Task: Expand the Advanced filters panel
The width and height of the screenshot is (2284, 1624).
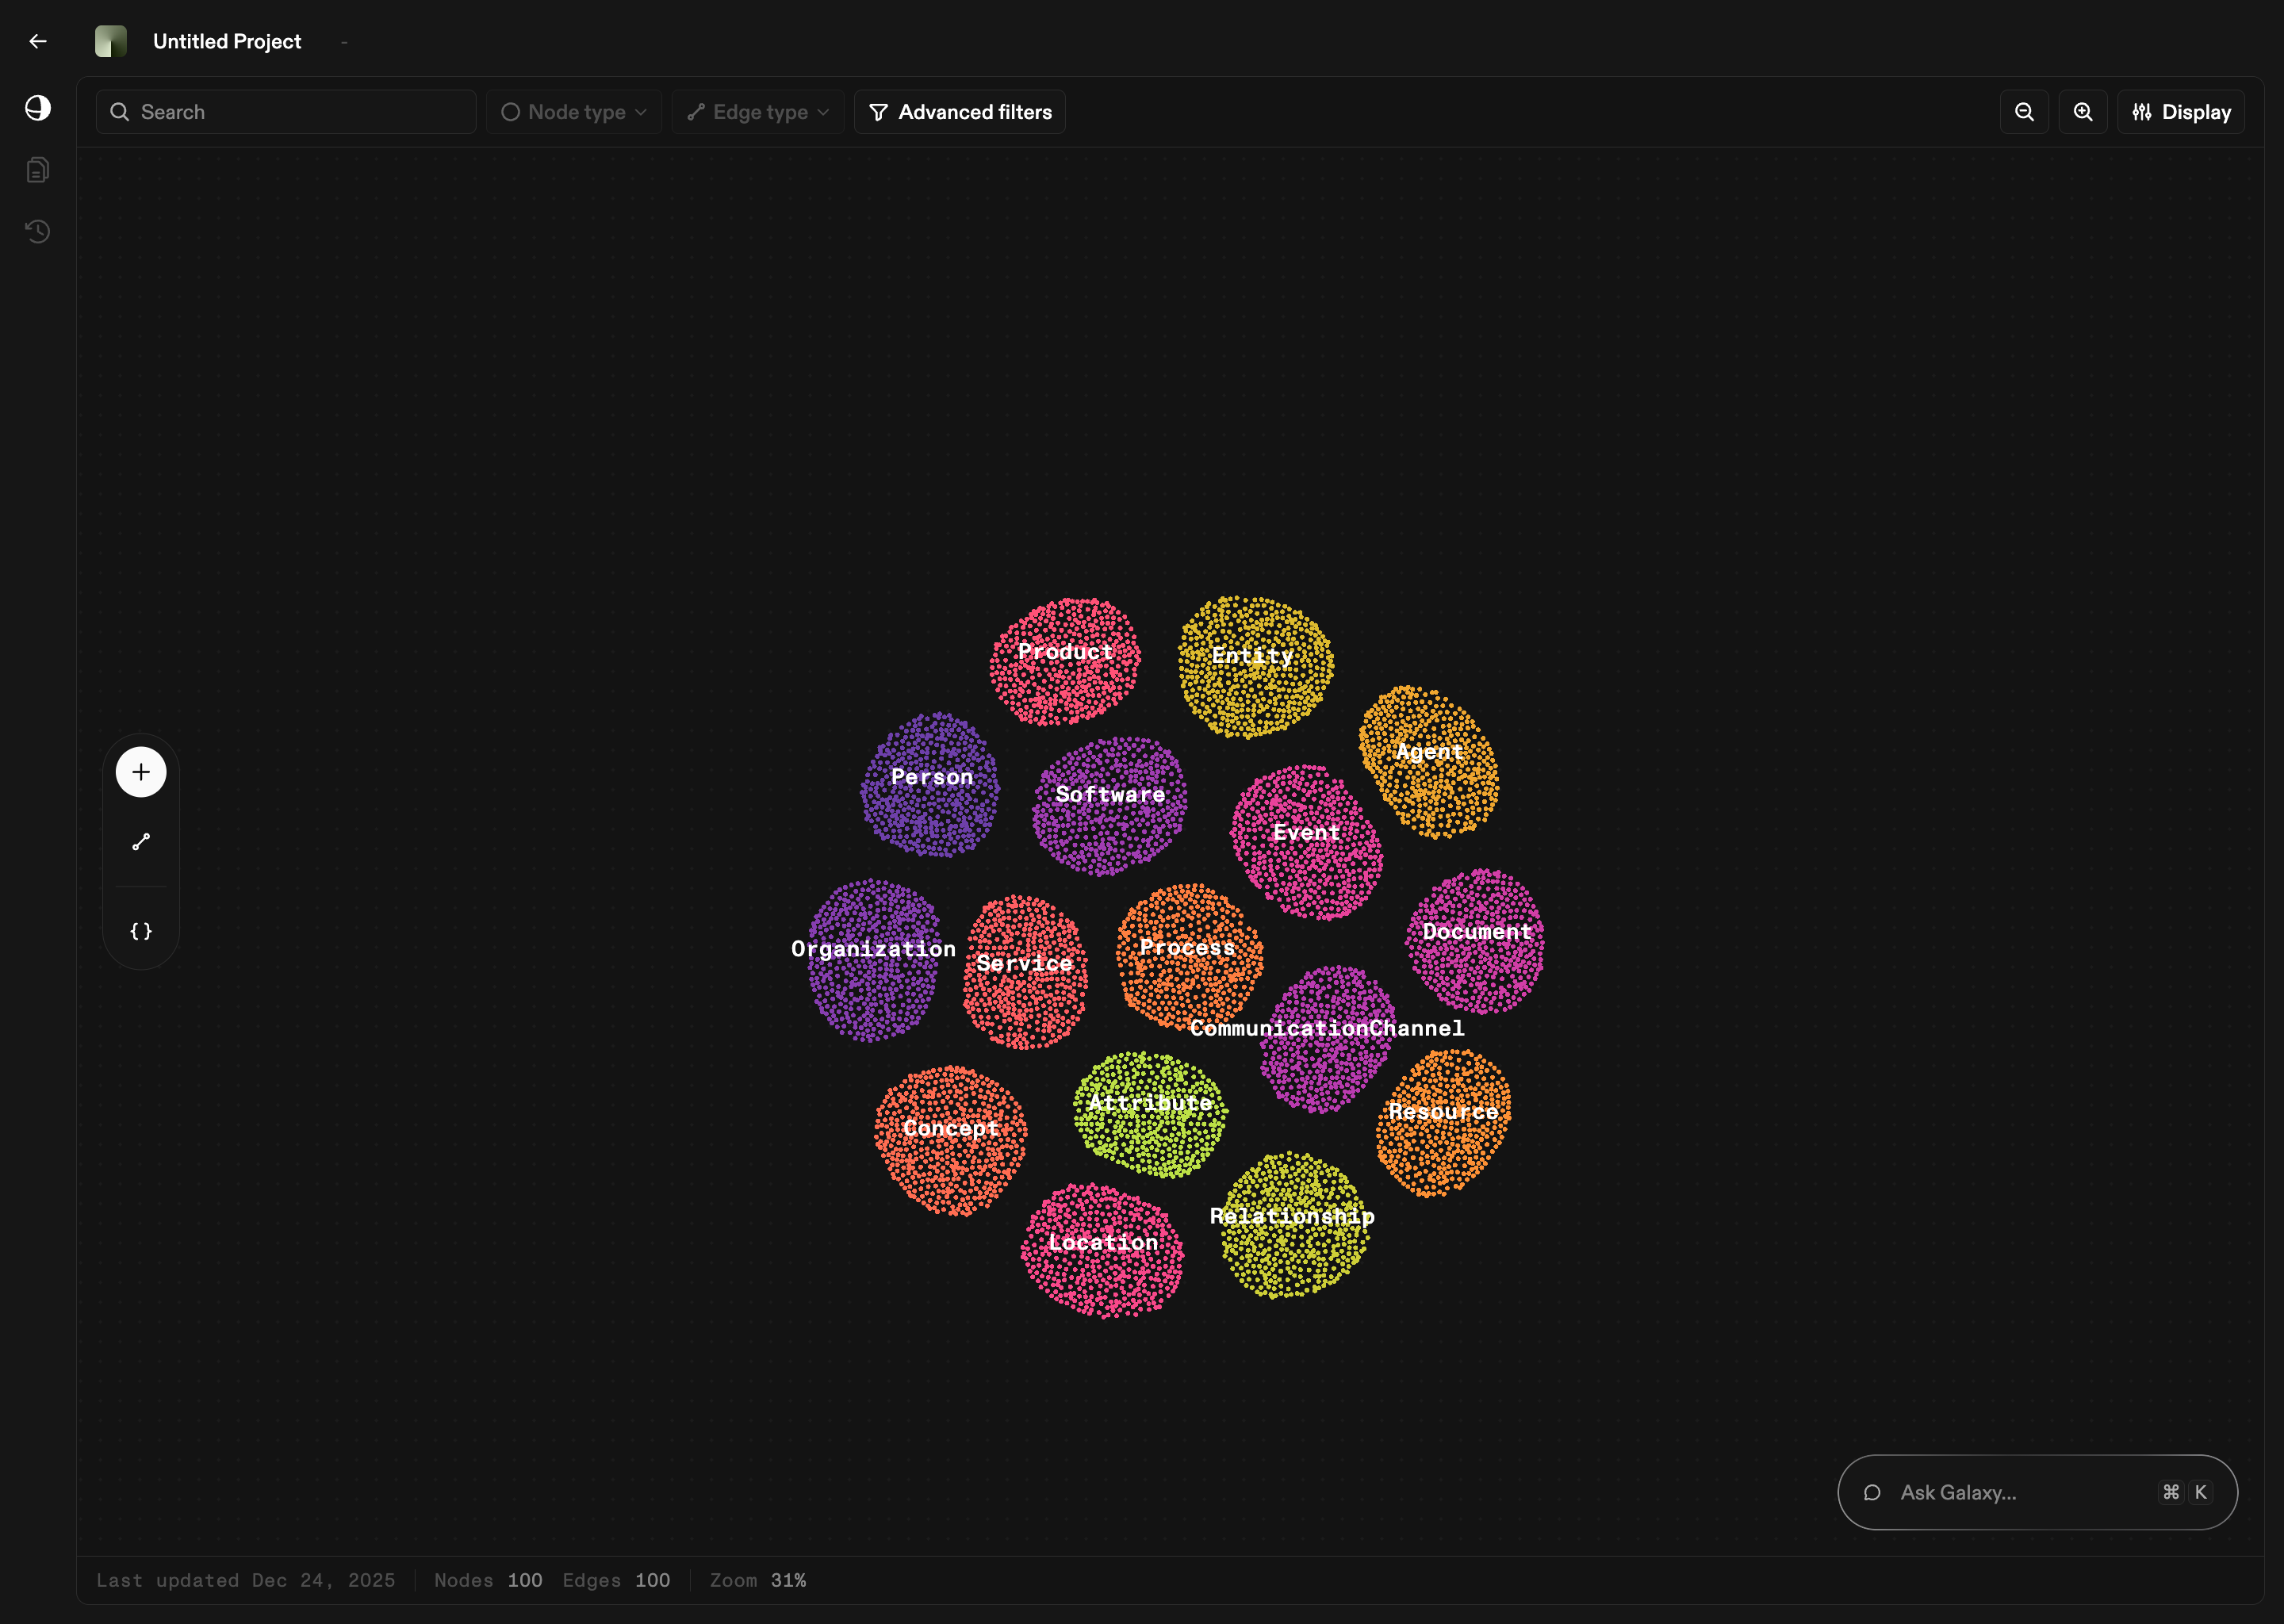Action: tap(958, 111)
